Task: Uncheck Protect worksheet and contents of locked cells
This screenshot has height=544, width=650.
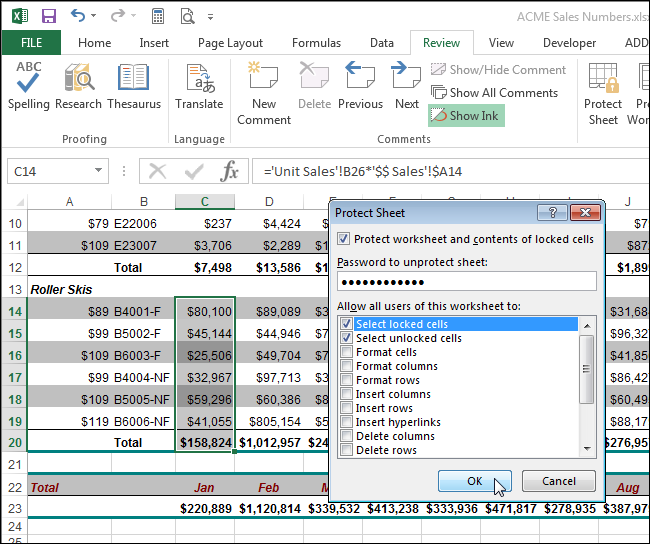Action: tap(343, 239)
